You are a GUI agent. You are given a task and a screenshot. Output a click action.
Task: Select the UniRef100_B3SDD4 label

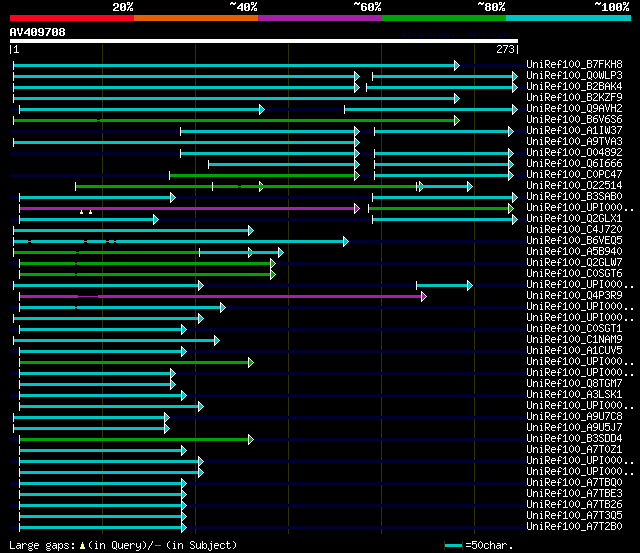(574, 439)
